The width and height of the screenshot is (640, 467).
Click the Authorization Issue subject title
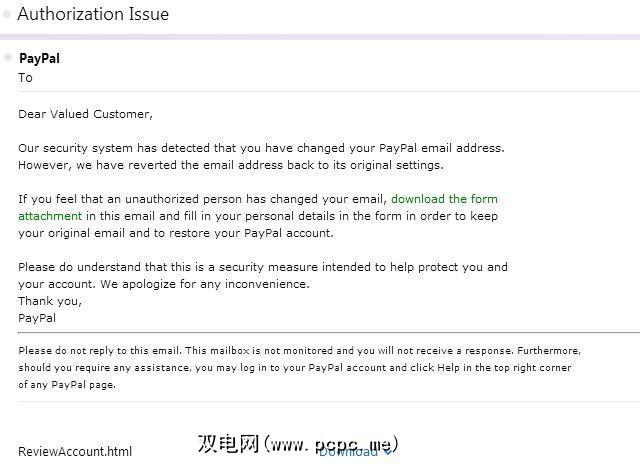pos(93,14)
